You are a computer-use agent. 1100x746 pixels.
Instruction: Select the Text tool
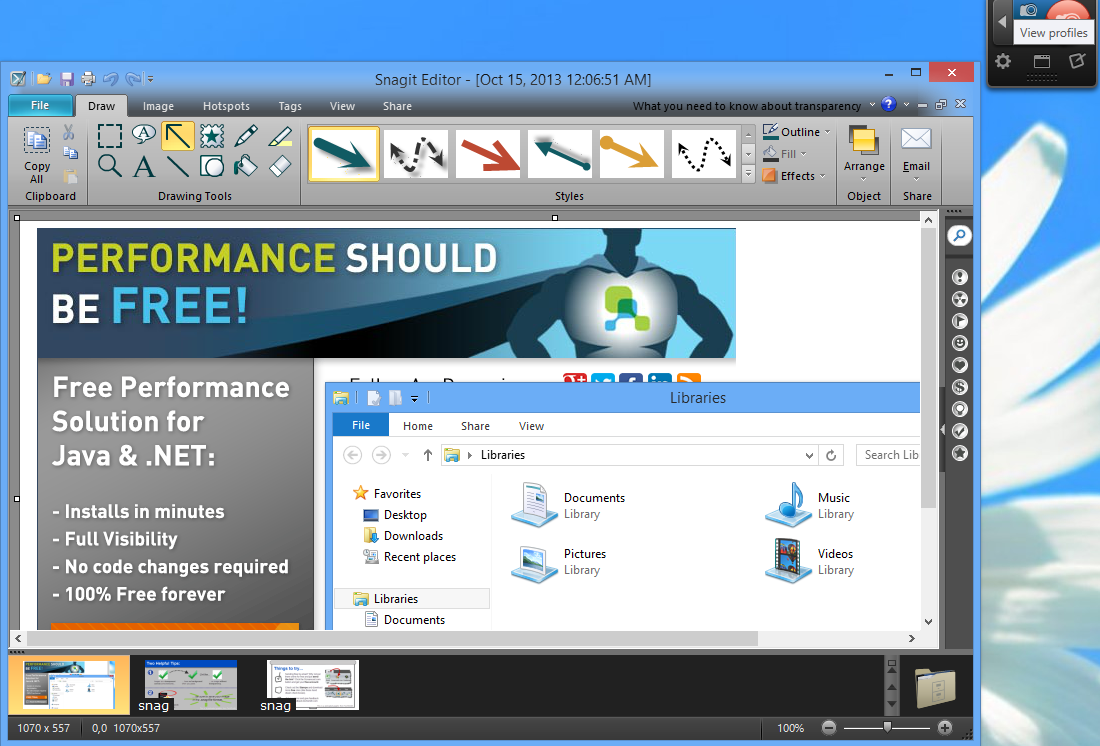[145, 166]
